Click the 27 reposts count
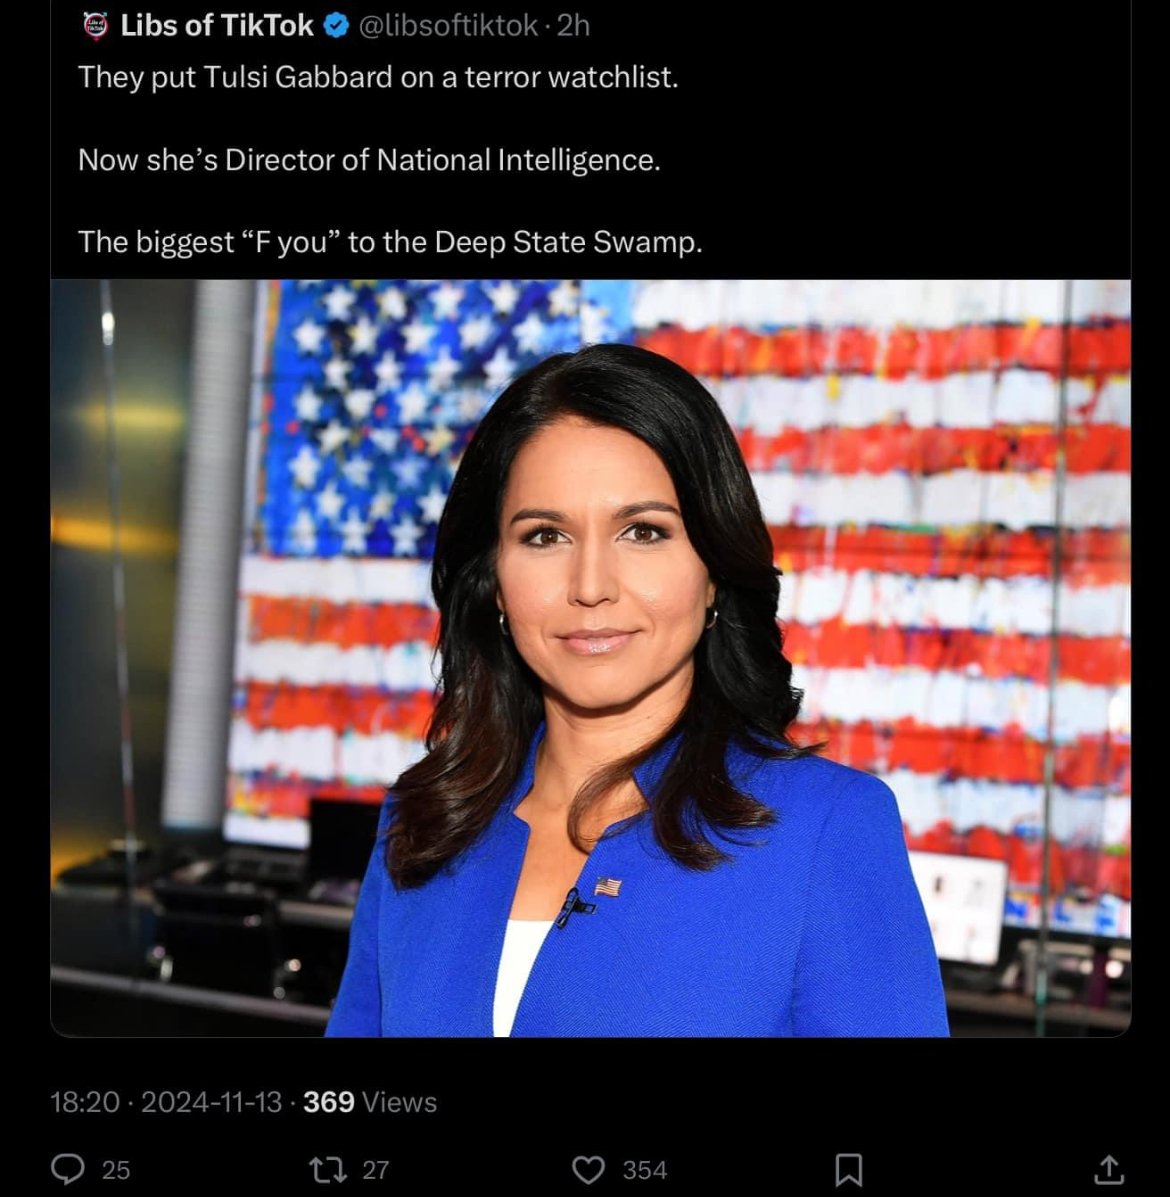 375,1170
